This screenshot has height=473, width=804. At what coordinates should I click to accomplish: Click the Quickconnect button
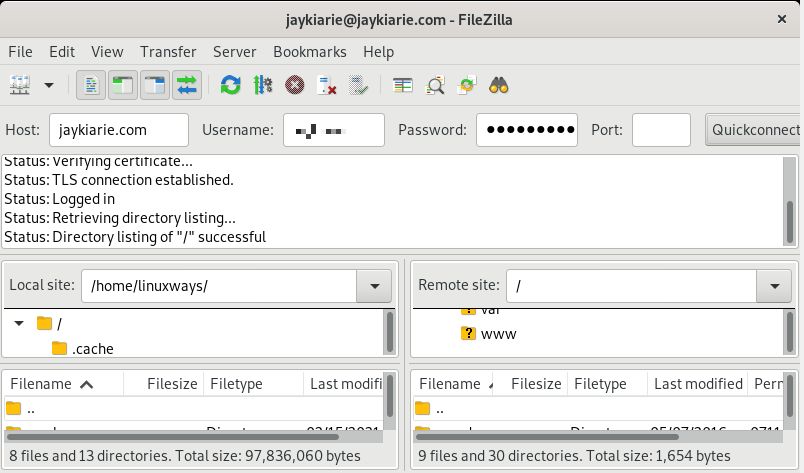click(x=753, y=130)
